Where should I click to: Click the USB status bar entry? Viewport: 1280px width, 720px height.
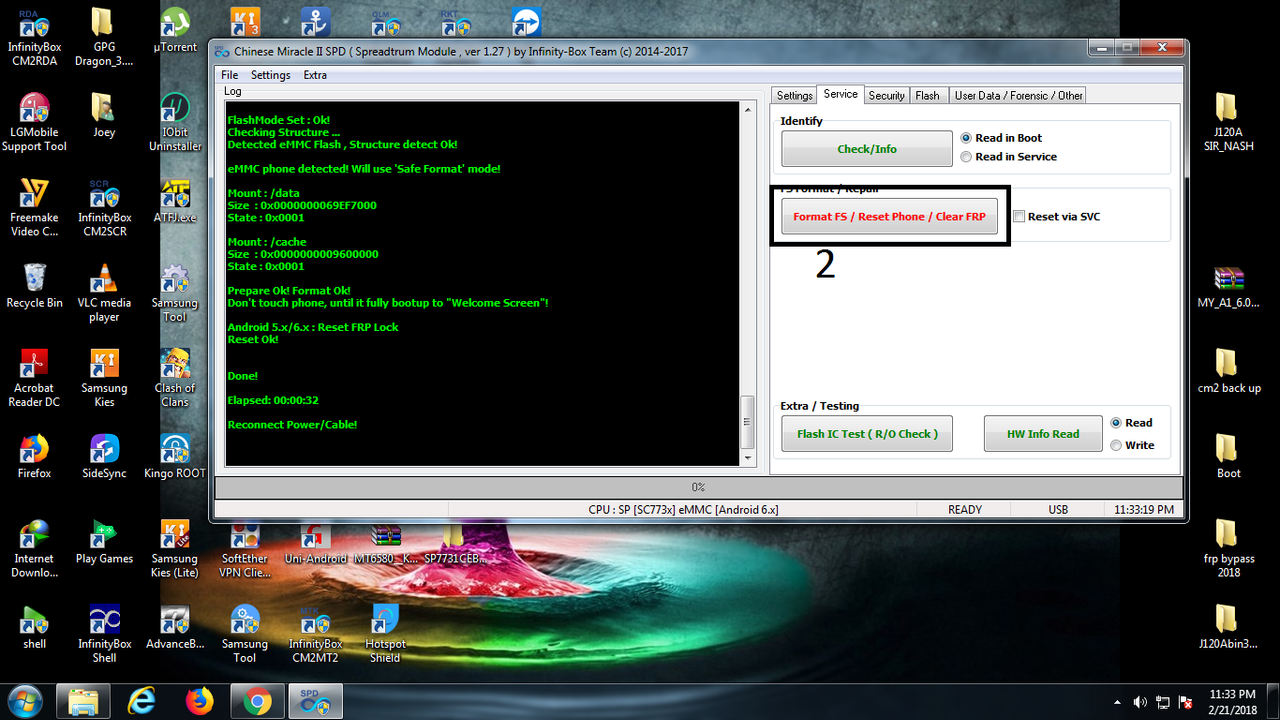point(1058,509)
